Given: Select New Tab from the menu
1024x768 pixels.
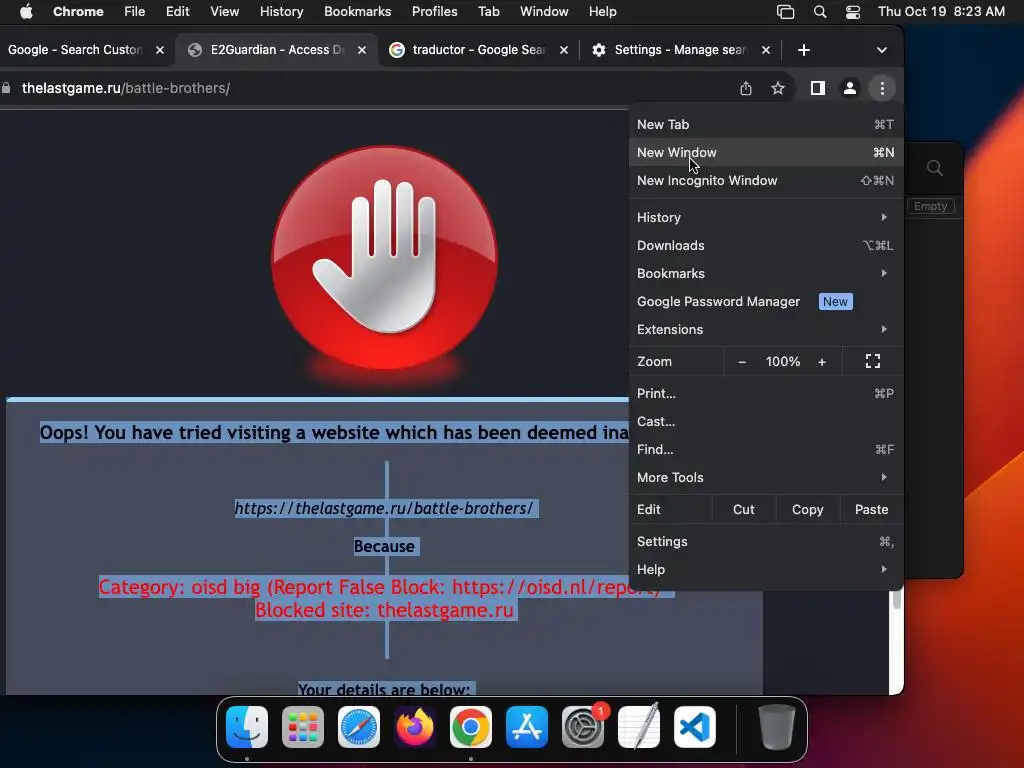Looking at the screenshot, I should [x=765, y=124].
